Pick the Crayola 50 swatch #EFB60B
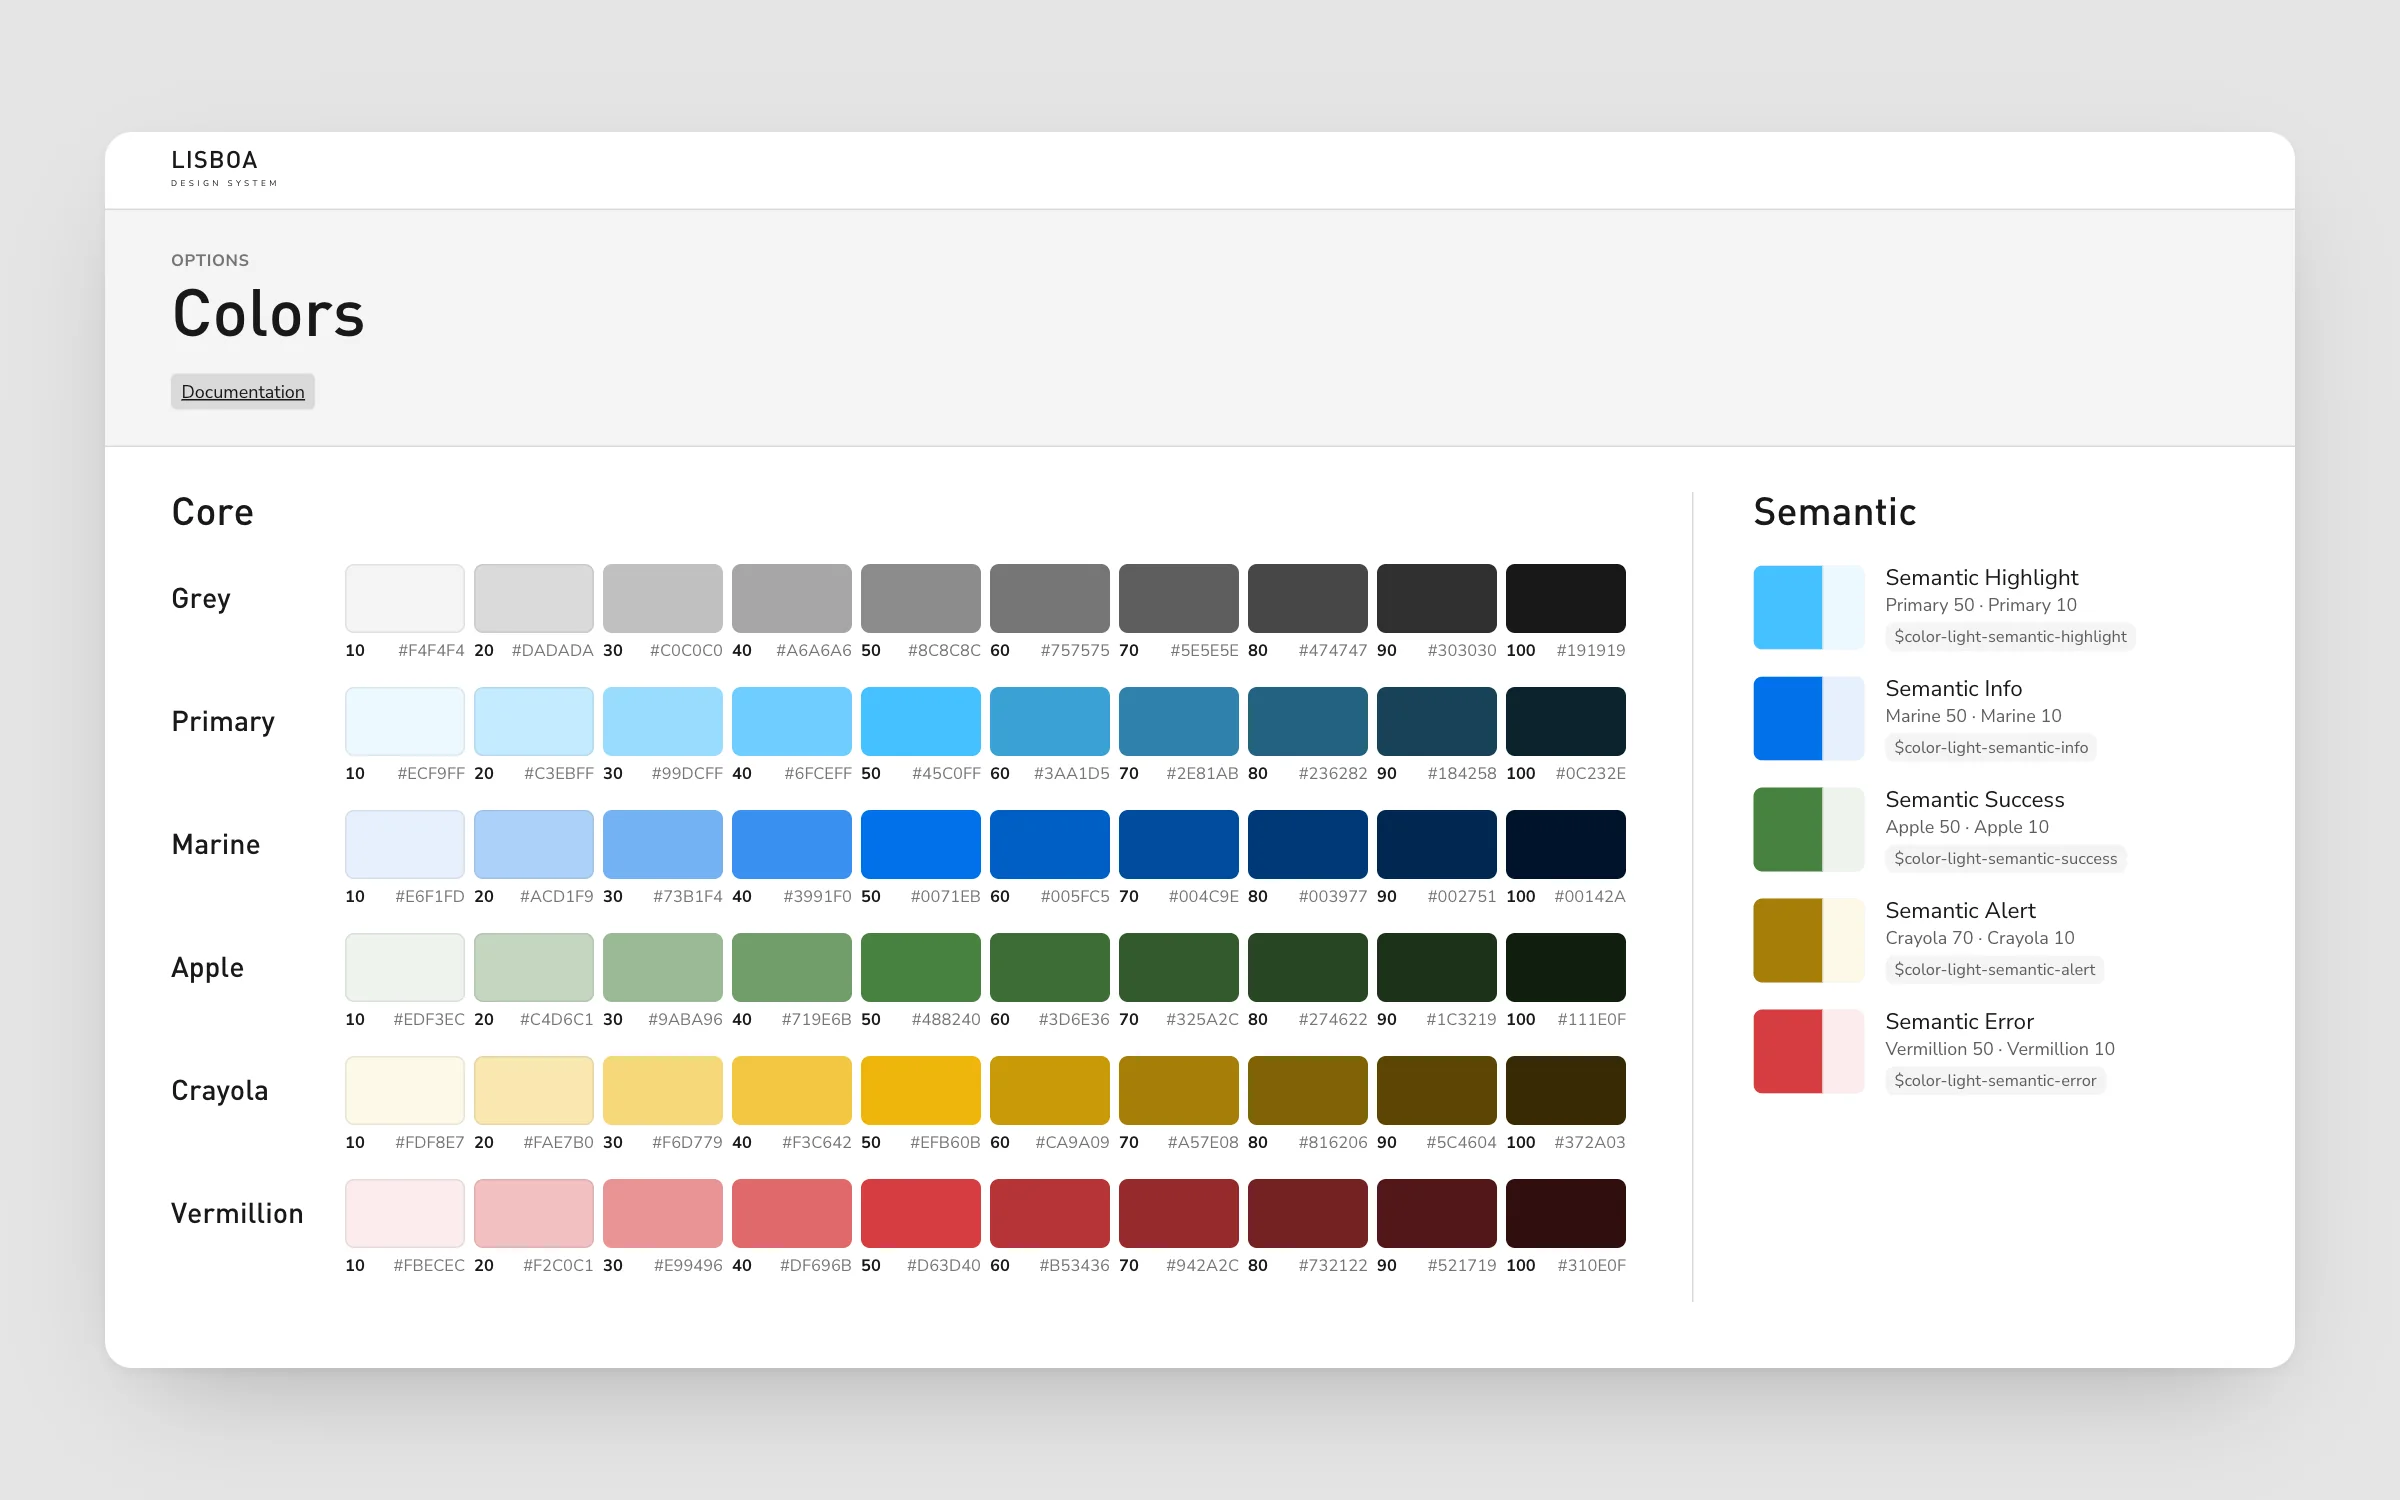2400x1500 pixels. tap(921, 1090)
